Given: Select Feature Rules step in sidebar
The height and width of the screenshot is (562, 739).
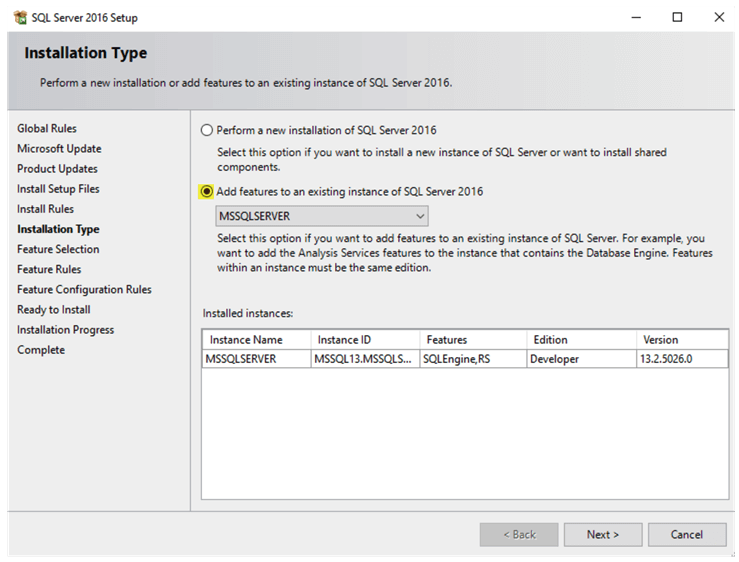Looking at the screenshot, I should 49,269.
